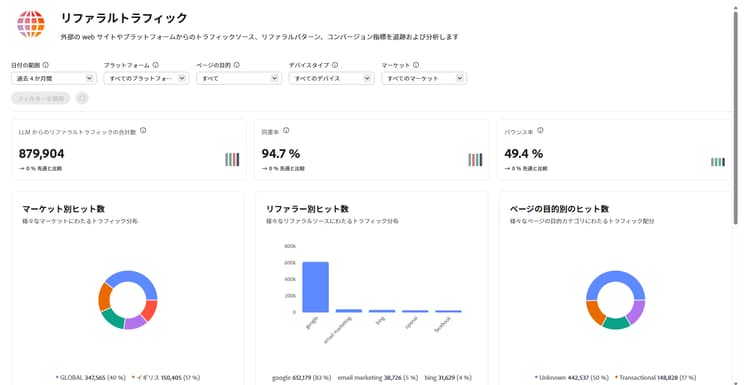This screenshot has height=385, width=750.
Task: Open the 過去 4 か月間 date range dropdown
Action: 54,78
